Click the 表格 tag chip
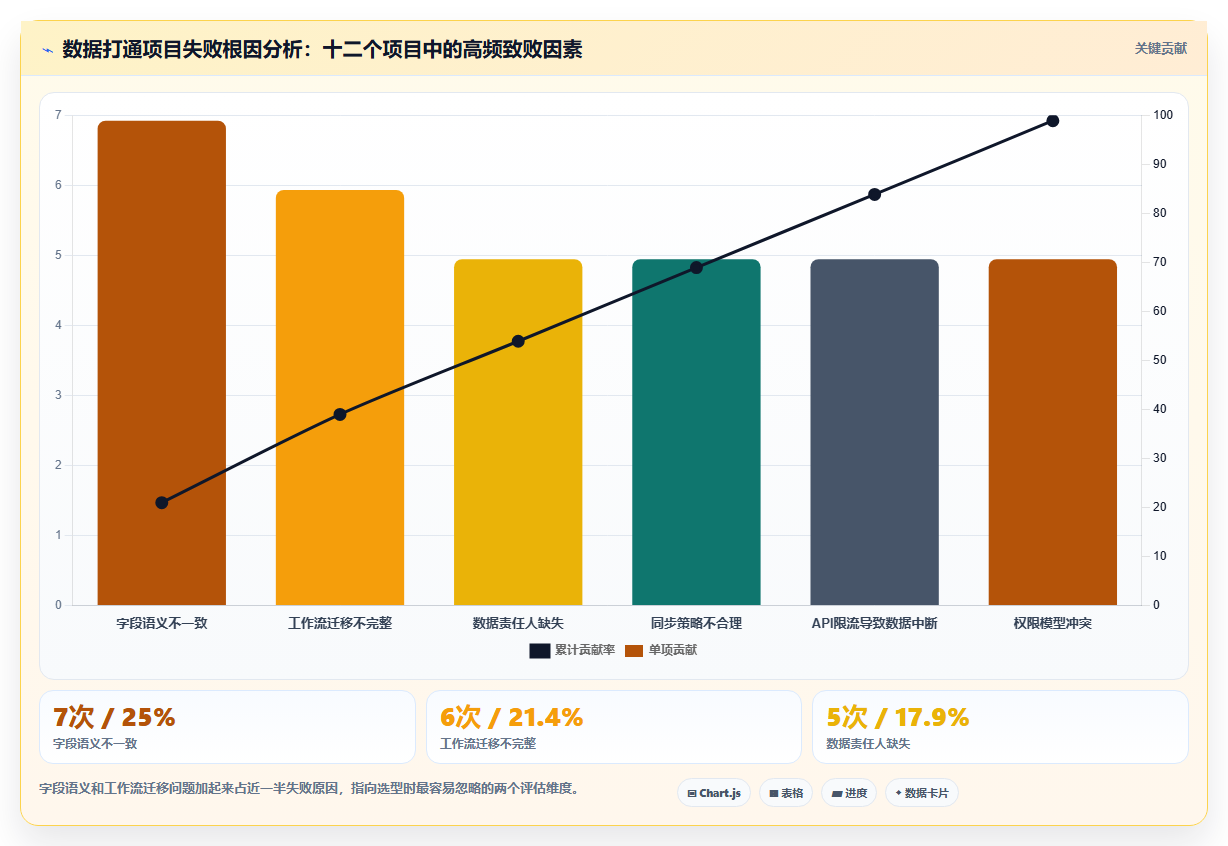Screen dimensions: 1228x846 [786, 793]
